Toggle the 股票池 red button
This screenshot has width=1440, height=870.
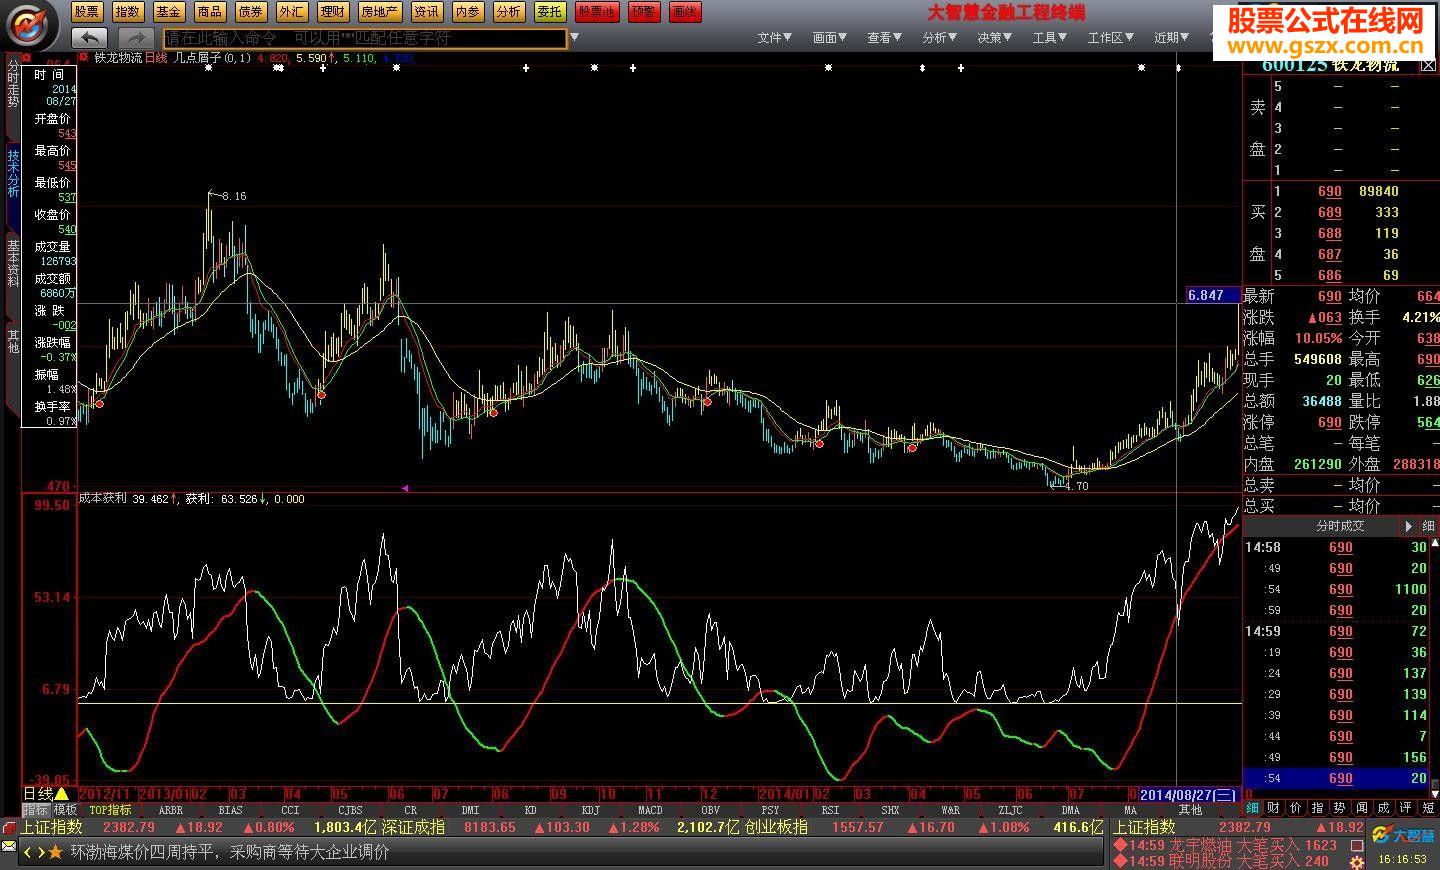(597, 12)
